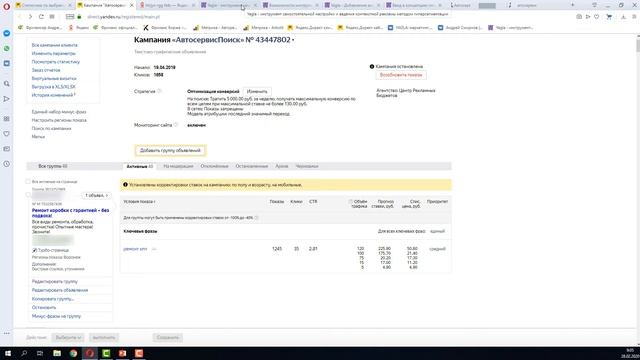
Task: Select 'Все группы' tab
Action: [x=53, y=166]
